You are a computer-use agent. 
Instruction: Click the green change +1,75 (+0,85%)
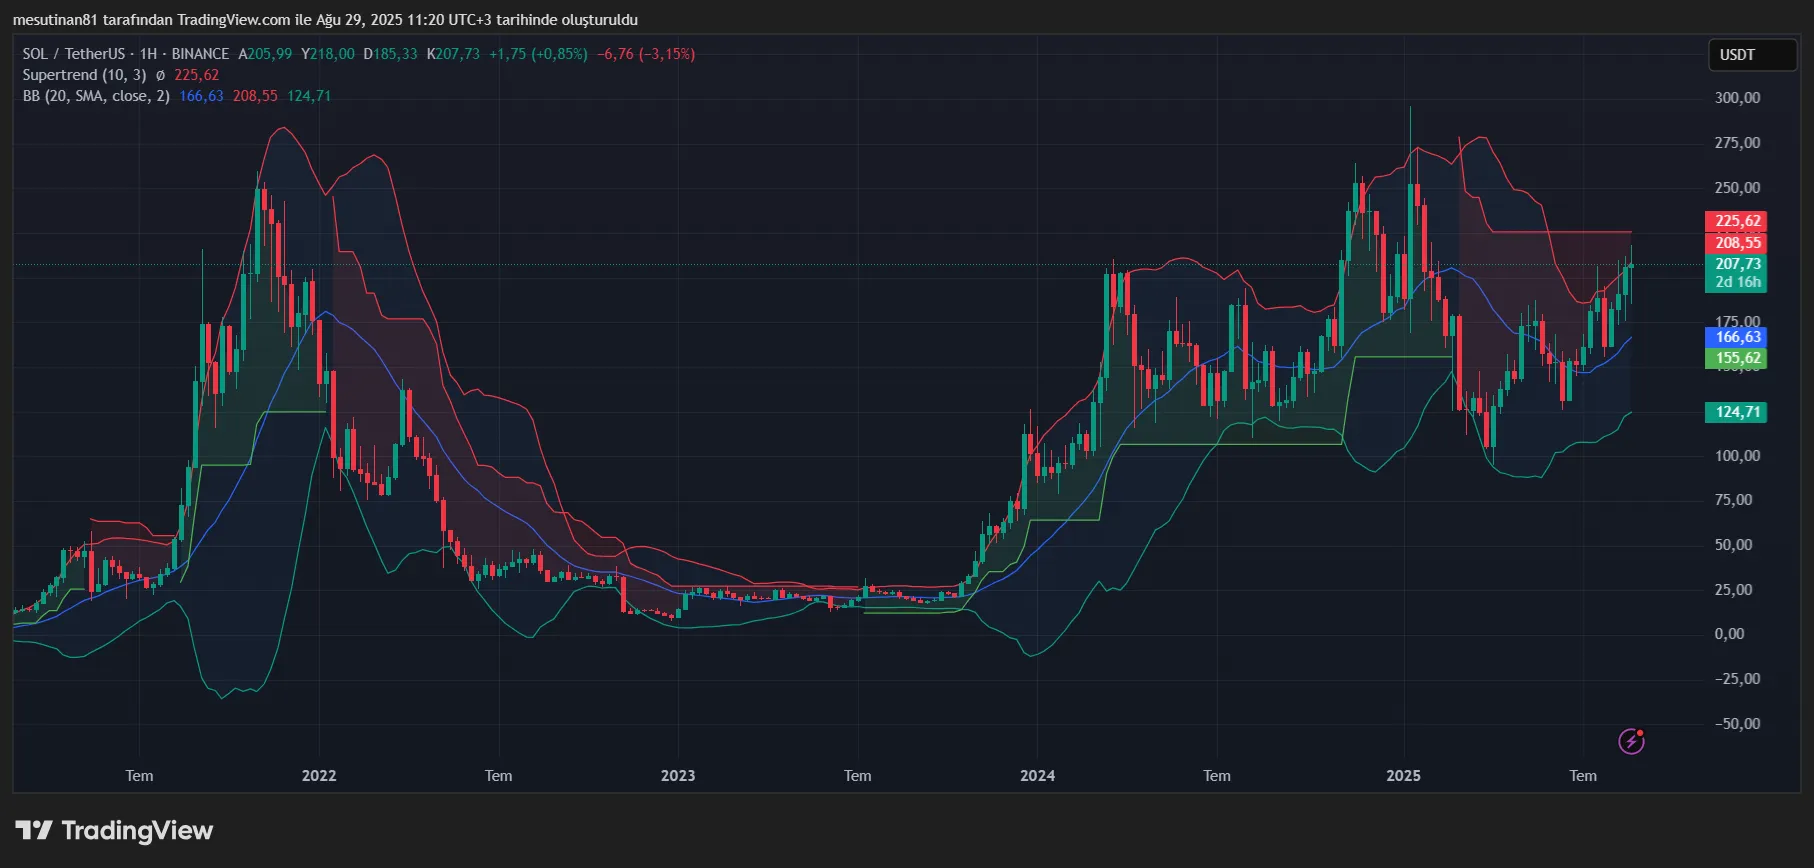(538, 54)
